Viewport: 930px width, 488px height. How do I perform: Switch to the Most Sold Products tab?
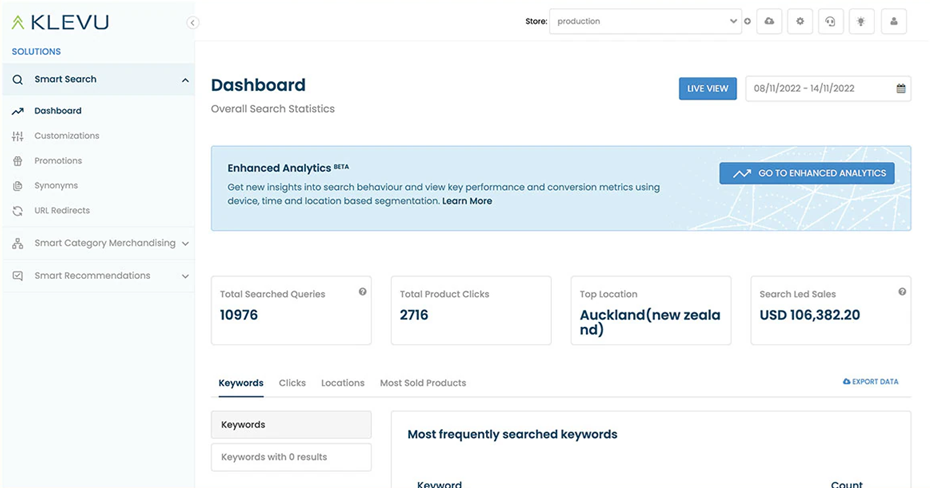(x=423, y=383)
